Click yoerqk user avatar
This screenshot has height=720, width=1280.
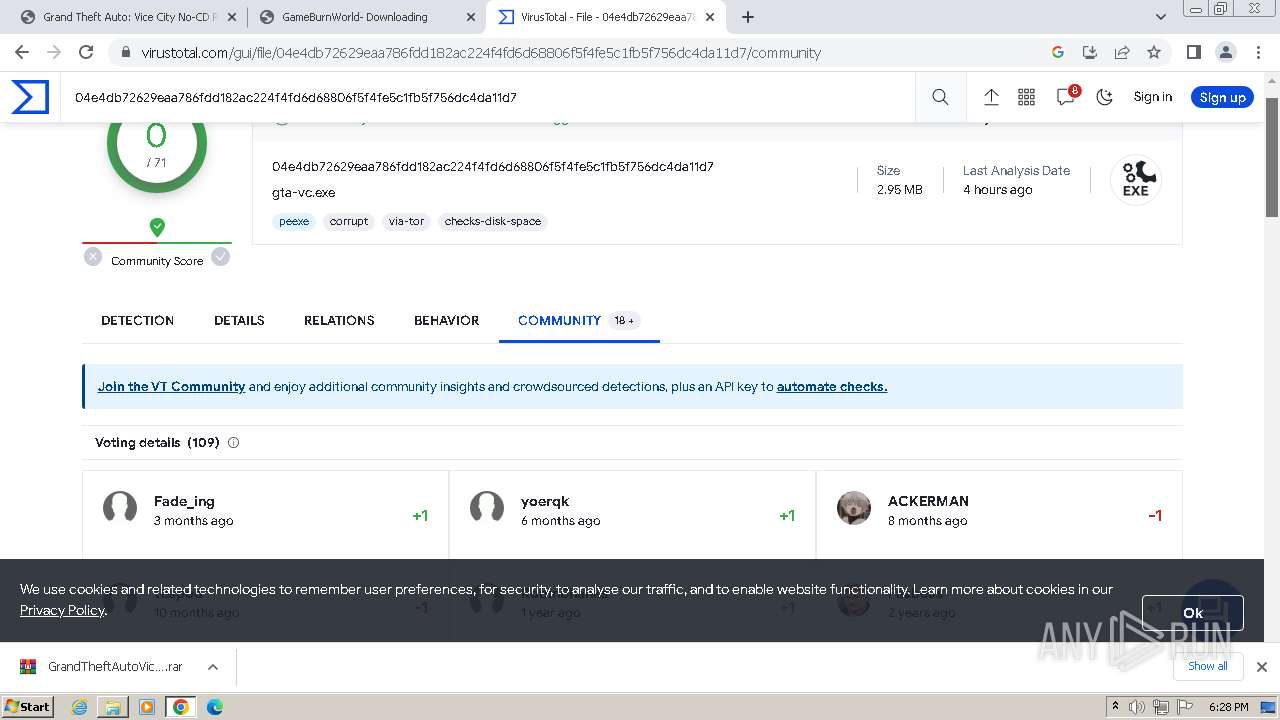(487, 508)
